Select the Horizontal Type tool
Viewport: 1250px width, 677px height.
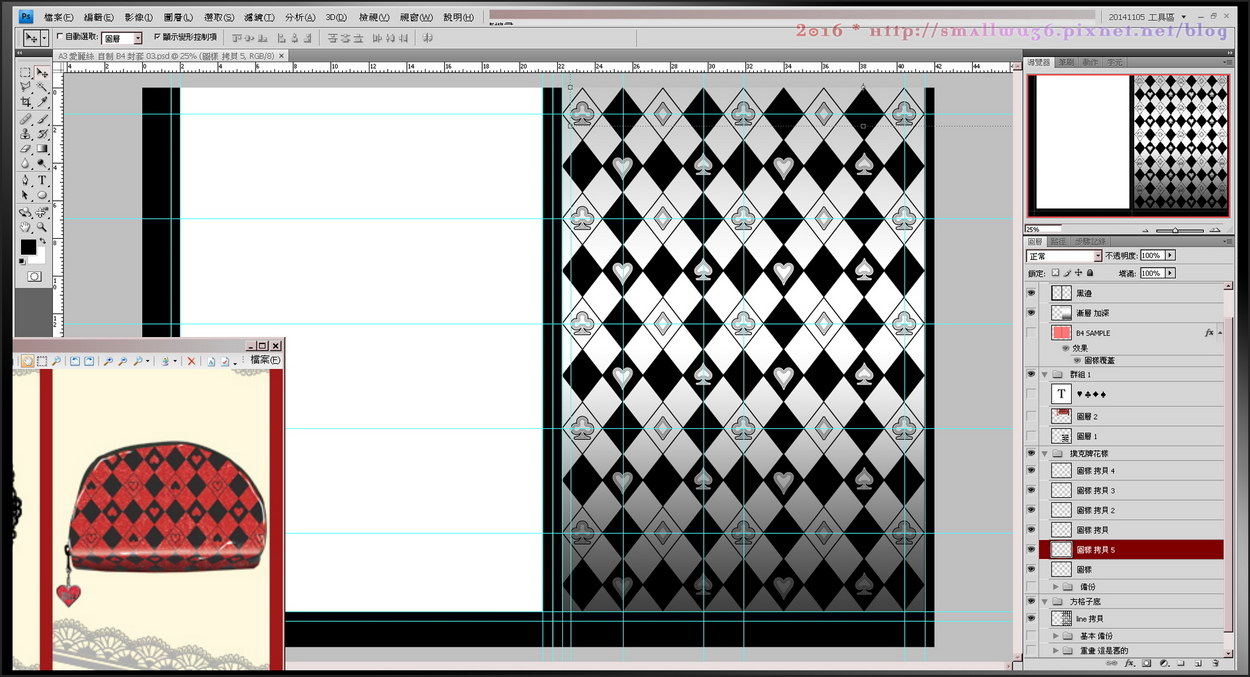pyautogui.click(x=42, y=181)
